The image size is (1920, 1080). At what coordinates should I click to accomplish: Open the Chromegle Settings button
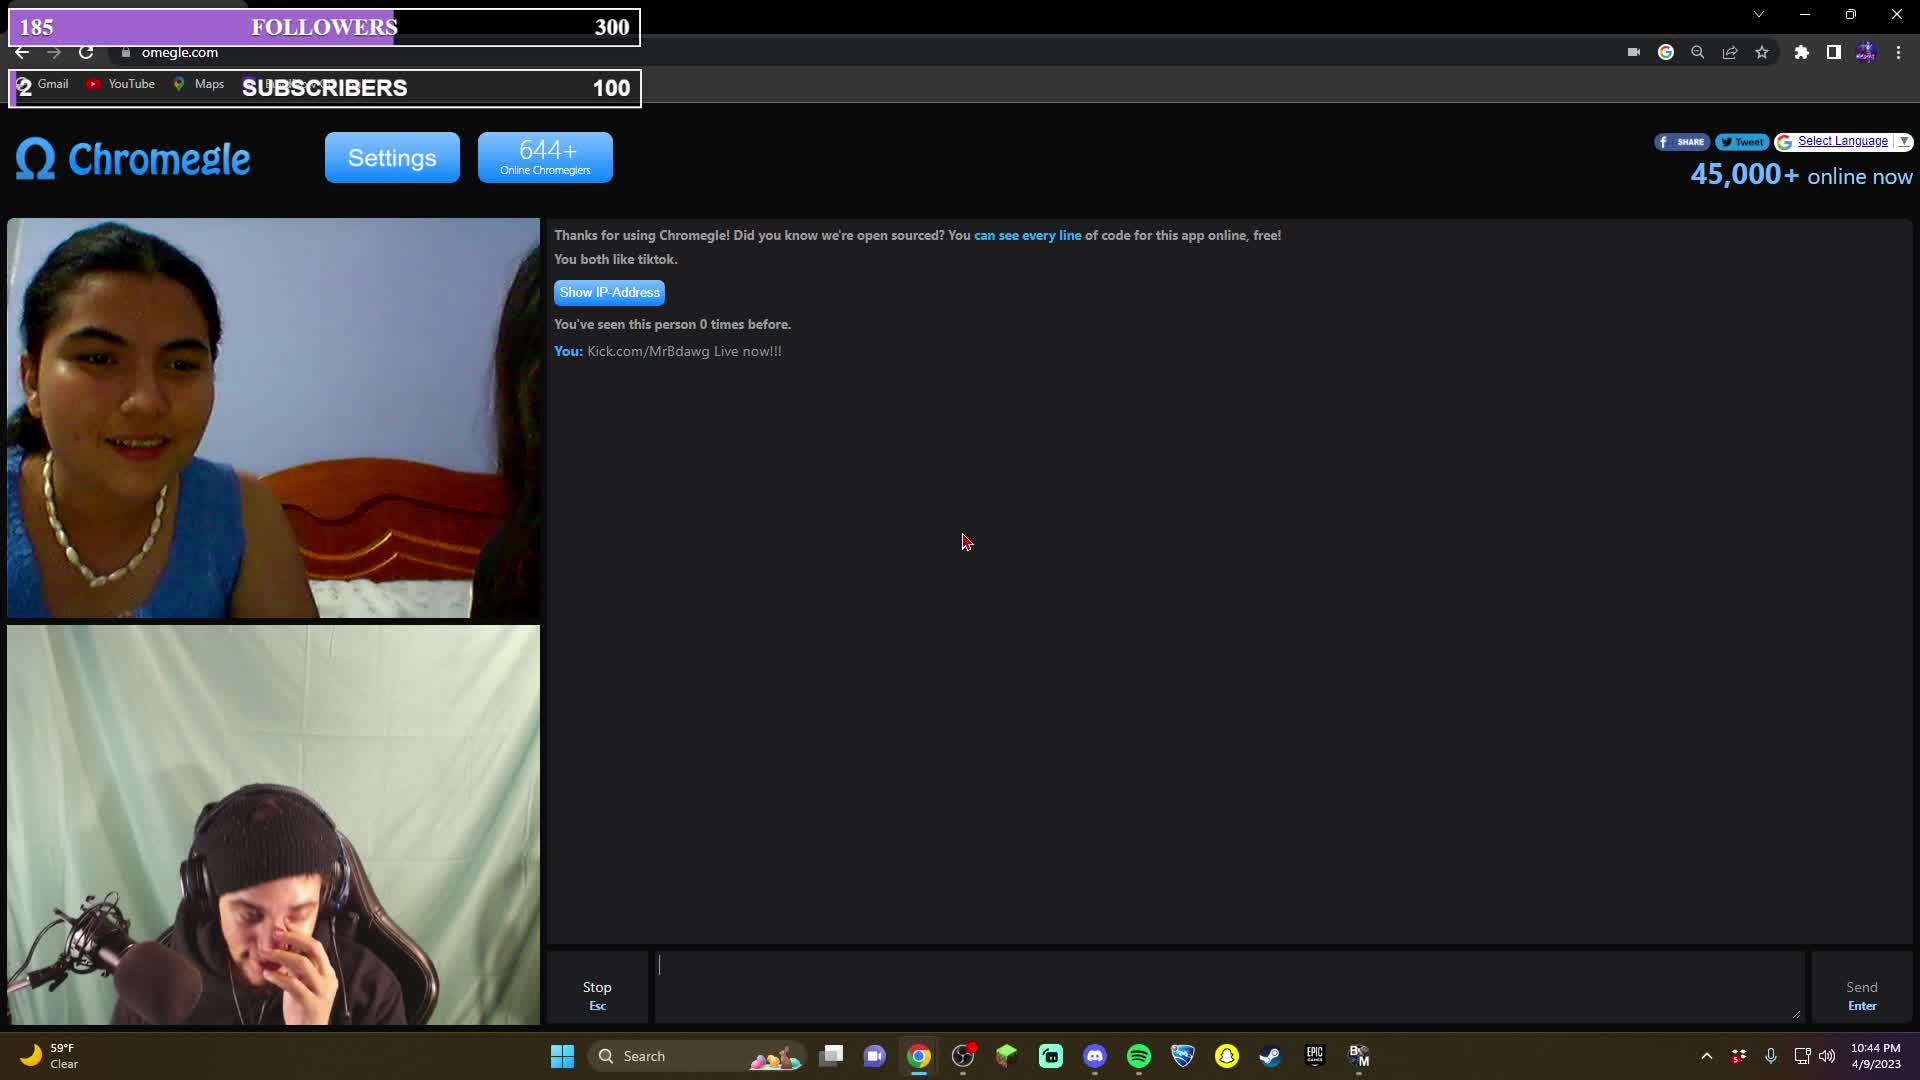[392, 158]
